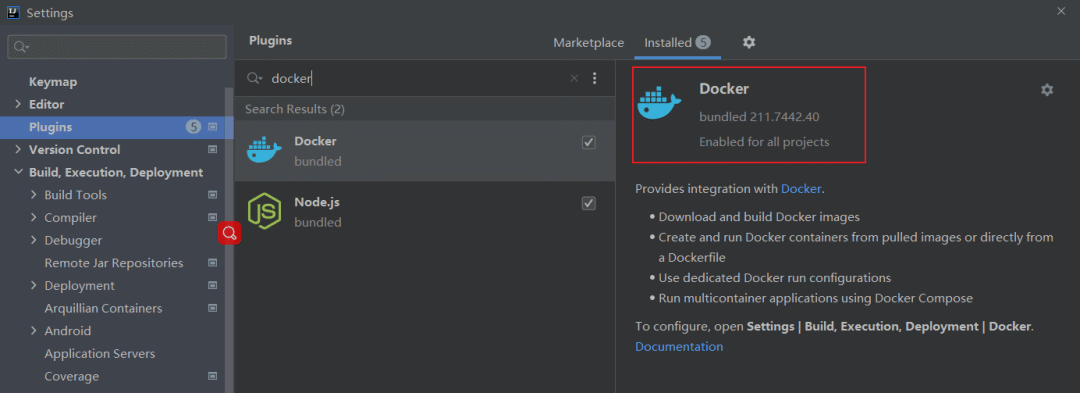
Task: Open the Docker plugin gear options menu
Action: (1047, 89)
